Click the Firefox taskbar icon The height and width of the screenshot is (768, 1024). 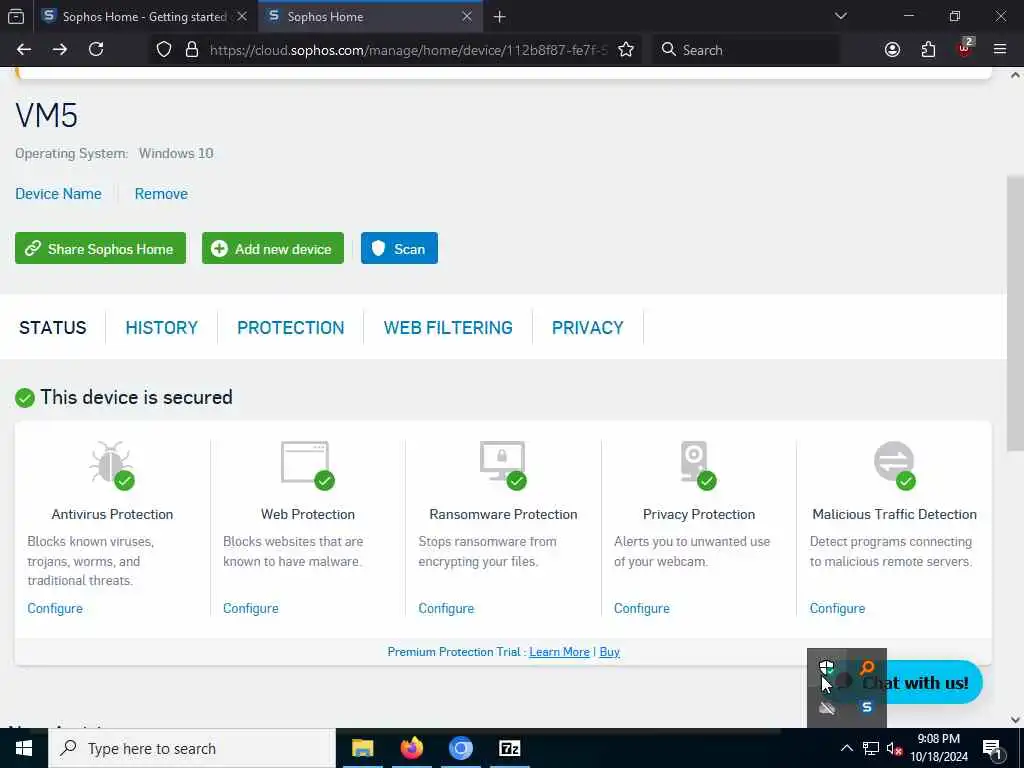point(411,748)
